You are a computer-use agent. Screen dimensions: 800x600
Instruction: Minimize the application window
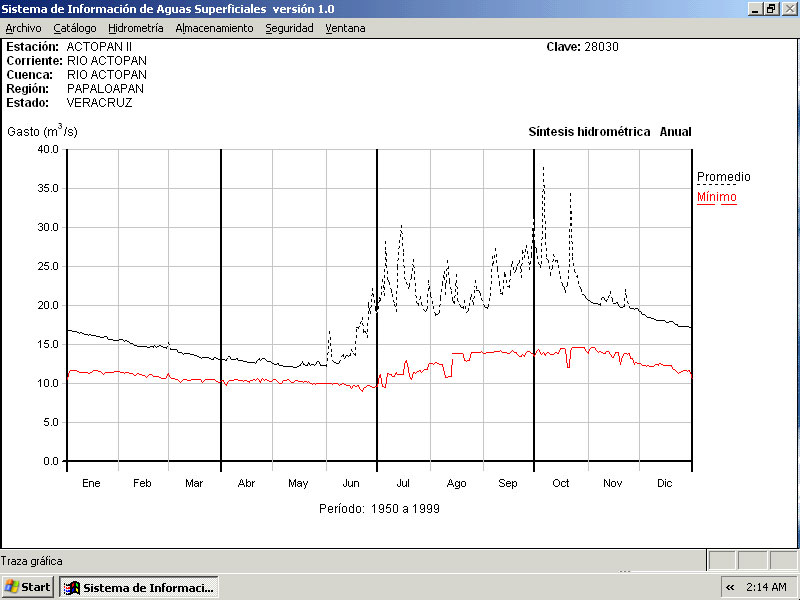coord(755,8)
